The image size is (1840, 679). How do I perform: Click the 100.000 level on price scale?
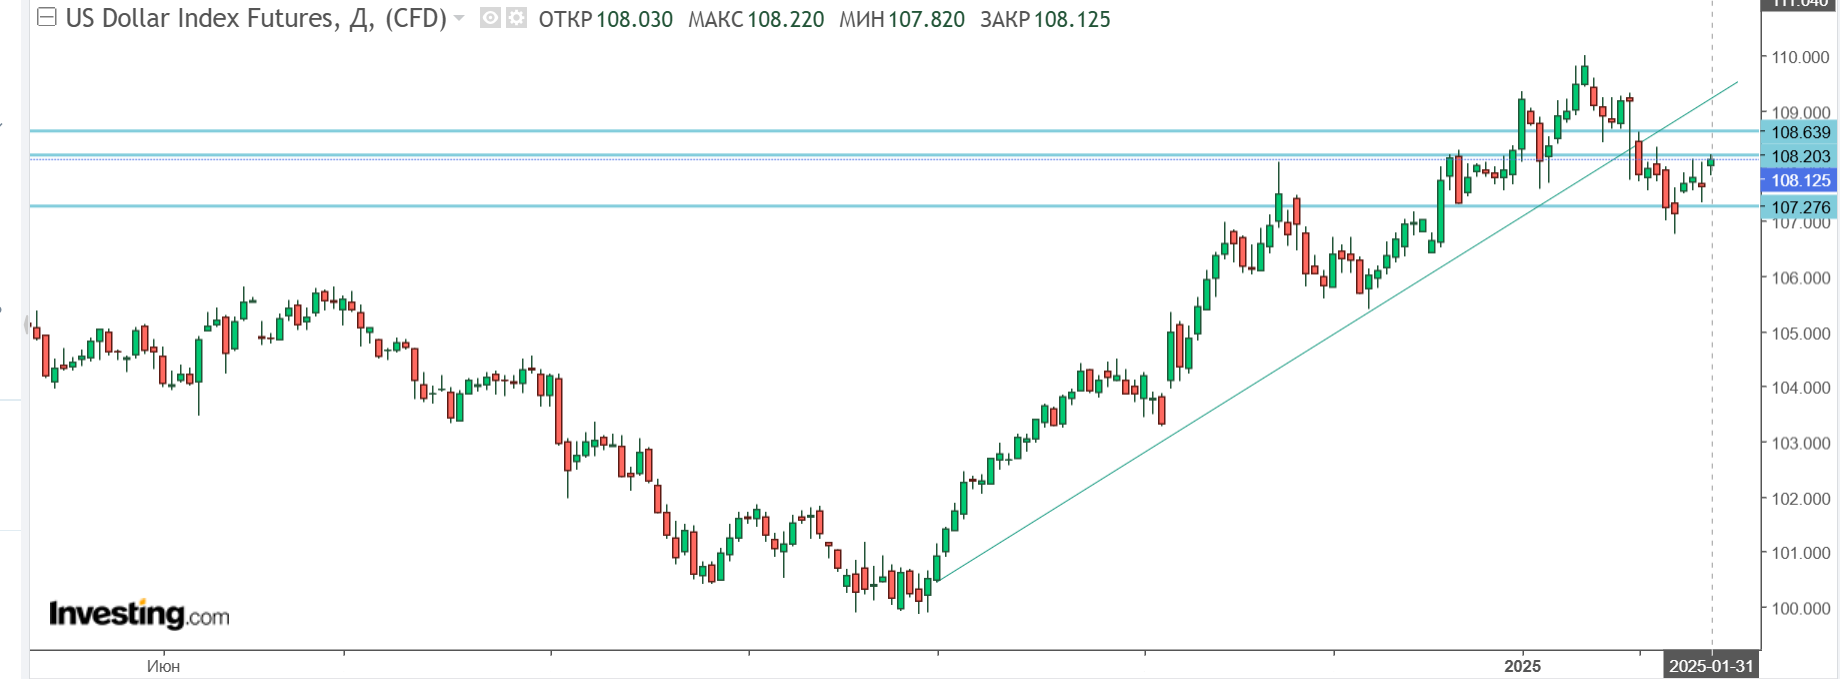(x=1800, y=608)
